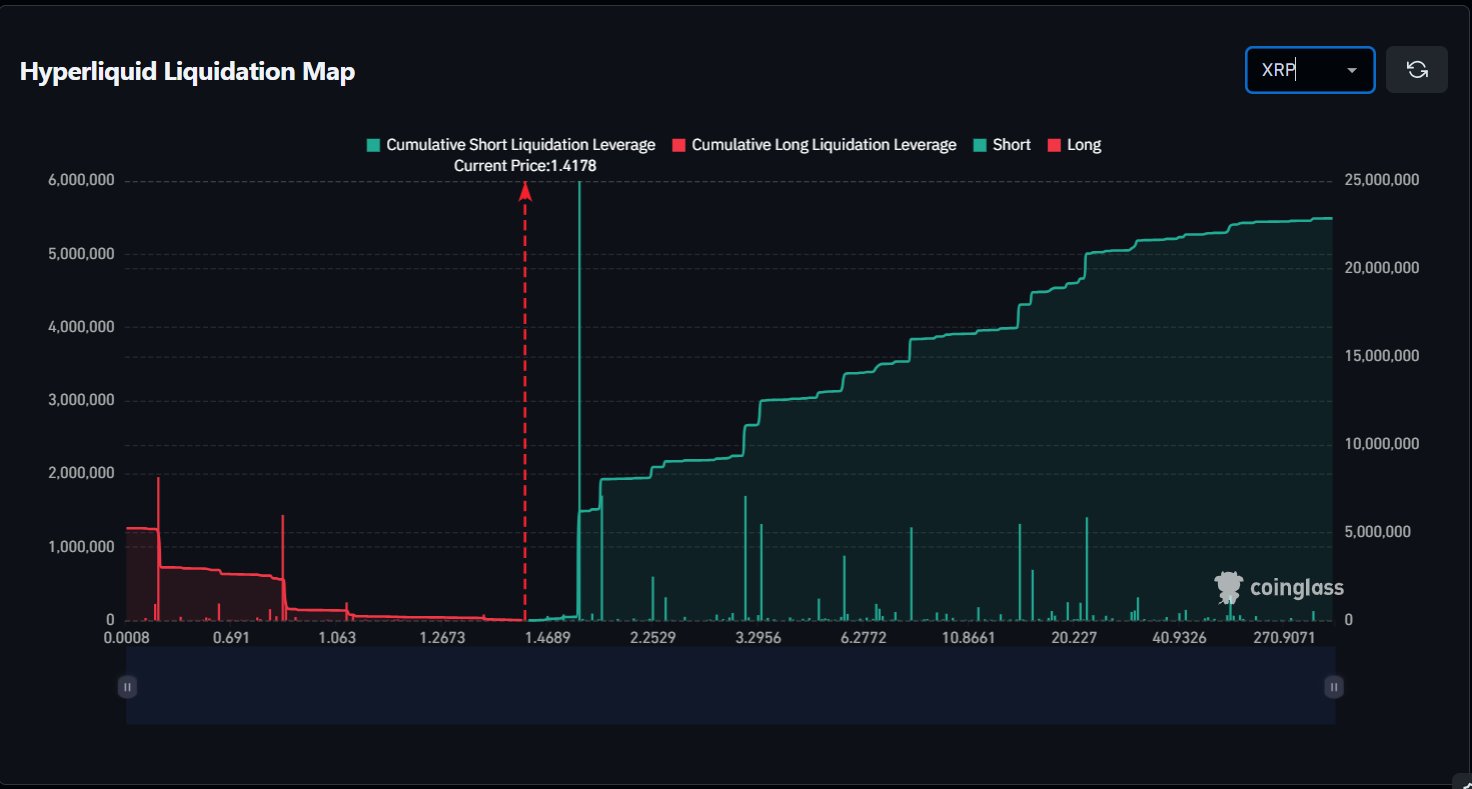Click the 1.4689 x-axis price label
Viewport: 1472px width, 789px height.
(x=546, y=638)
